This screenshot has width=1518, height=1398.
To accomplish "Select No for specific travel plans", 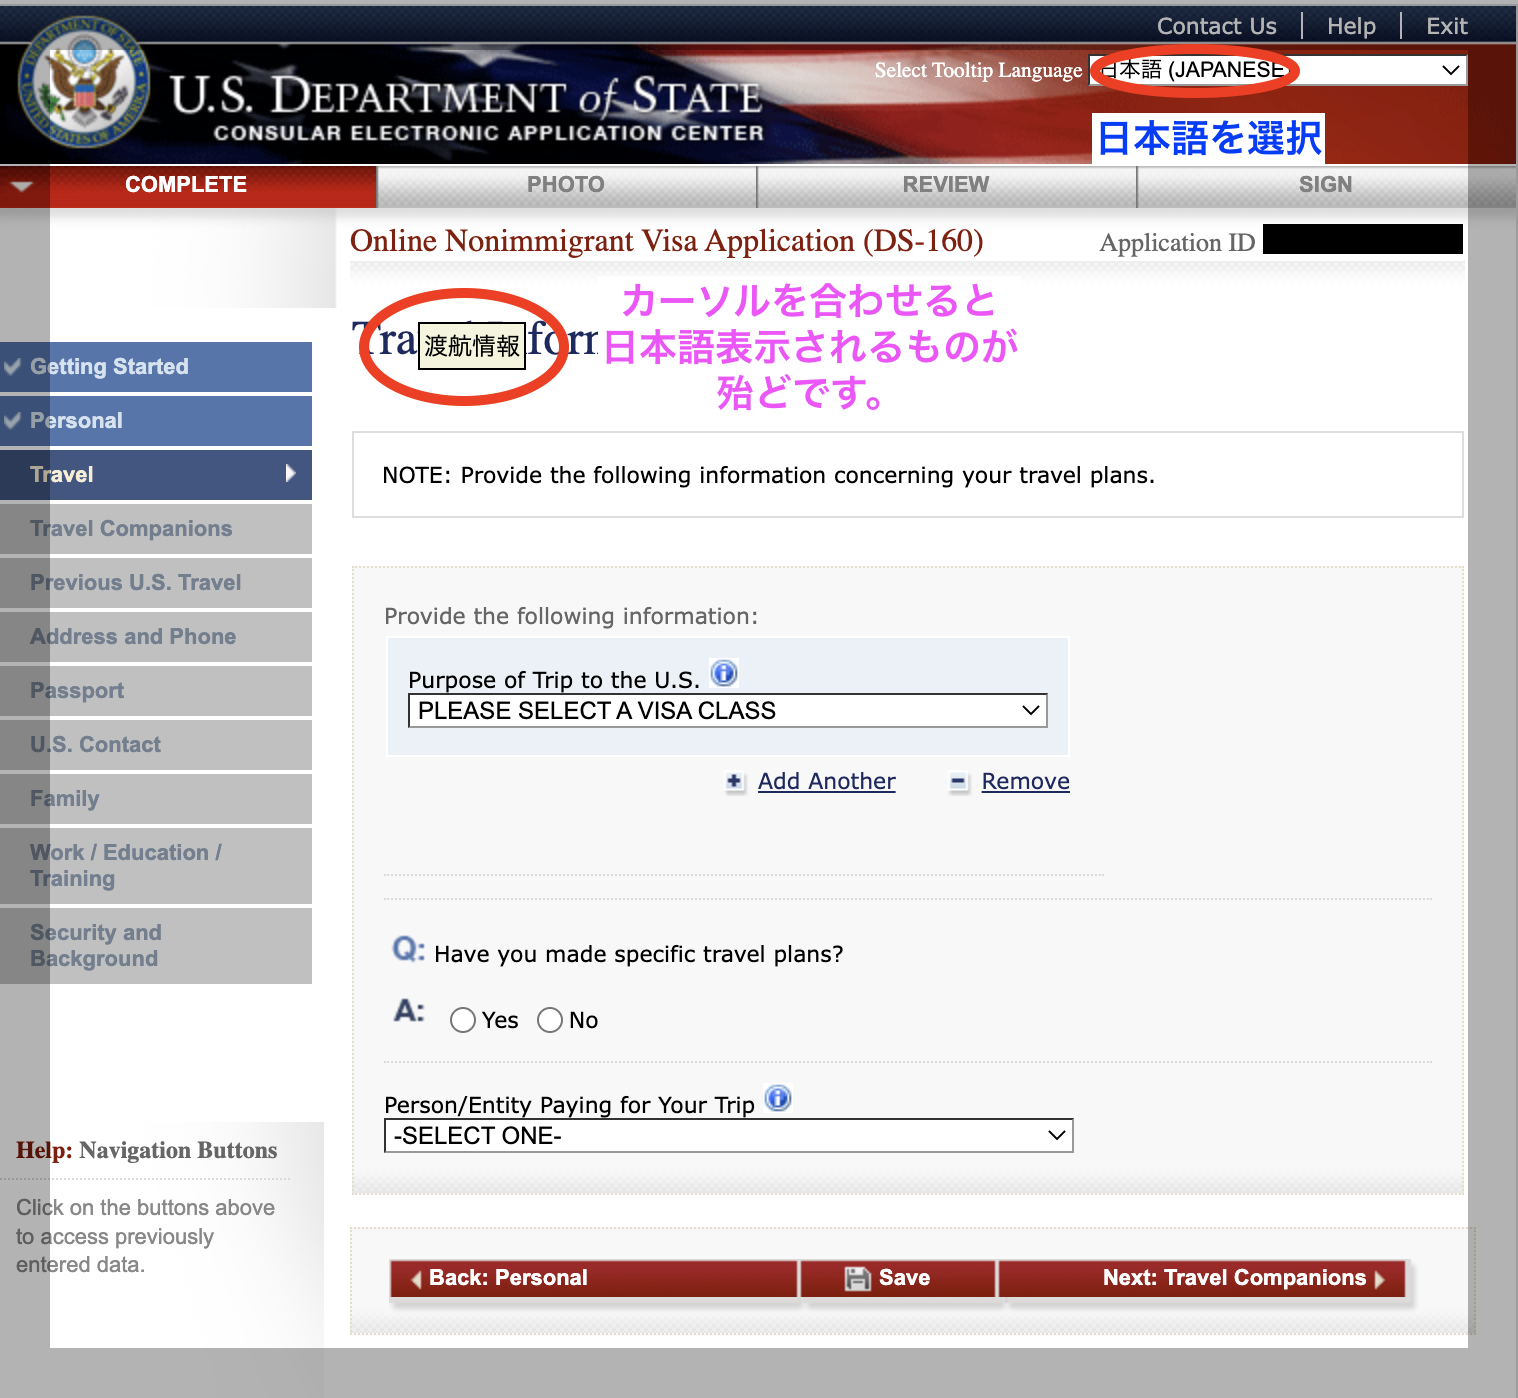I will click(550, 1020).
